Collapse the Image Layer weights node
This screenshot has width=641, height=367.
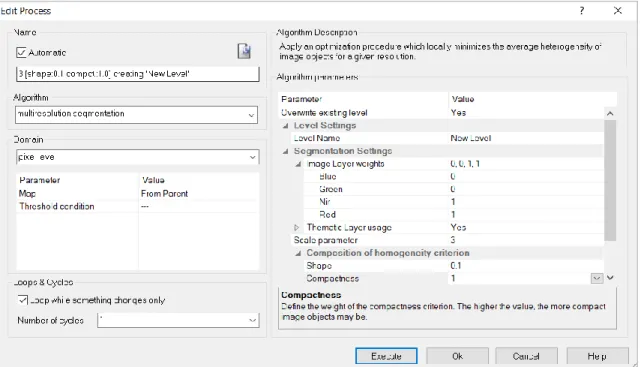298,164
